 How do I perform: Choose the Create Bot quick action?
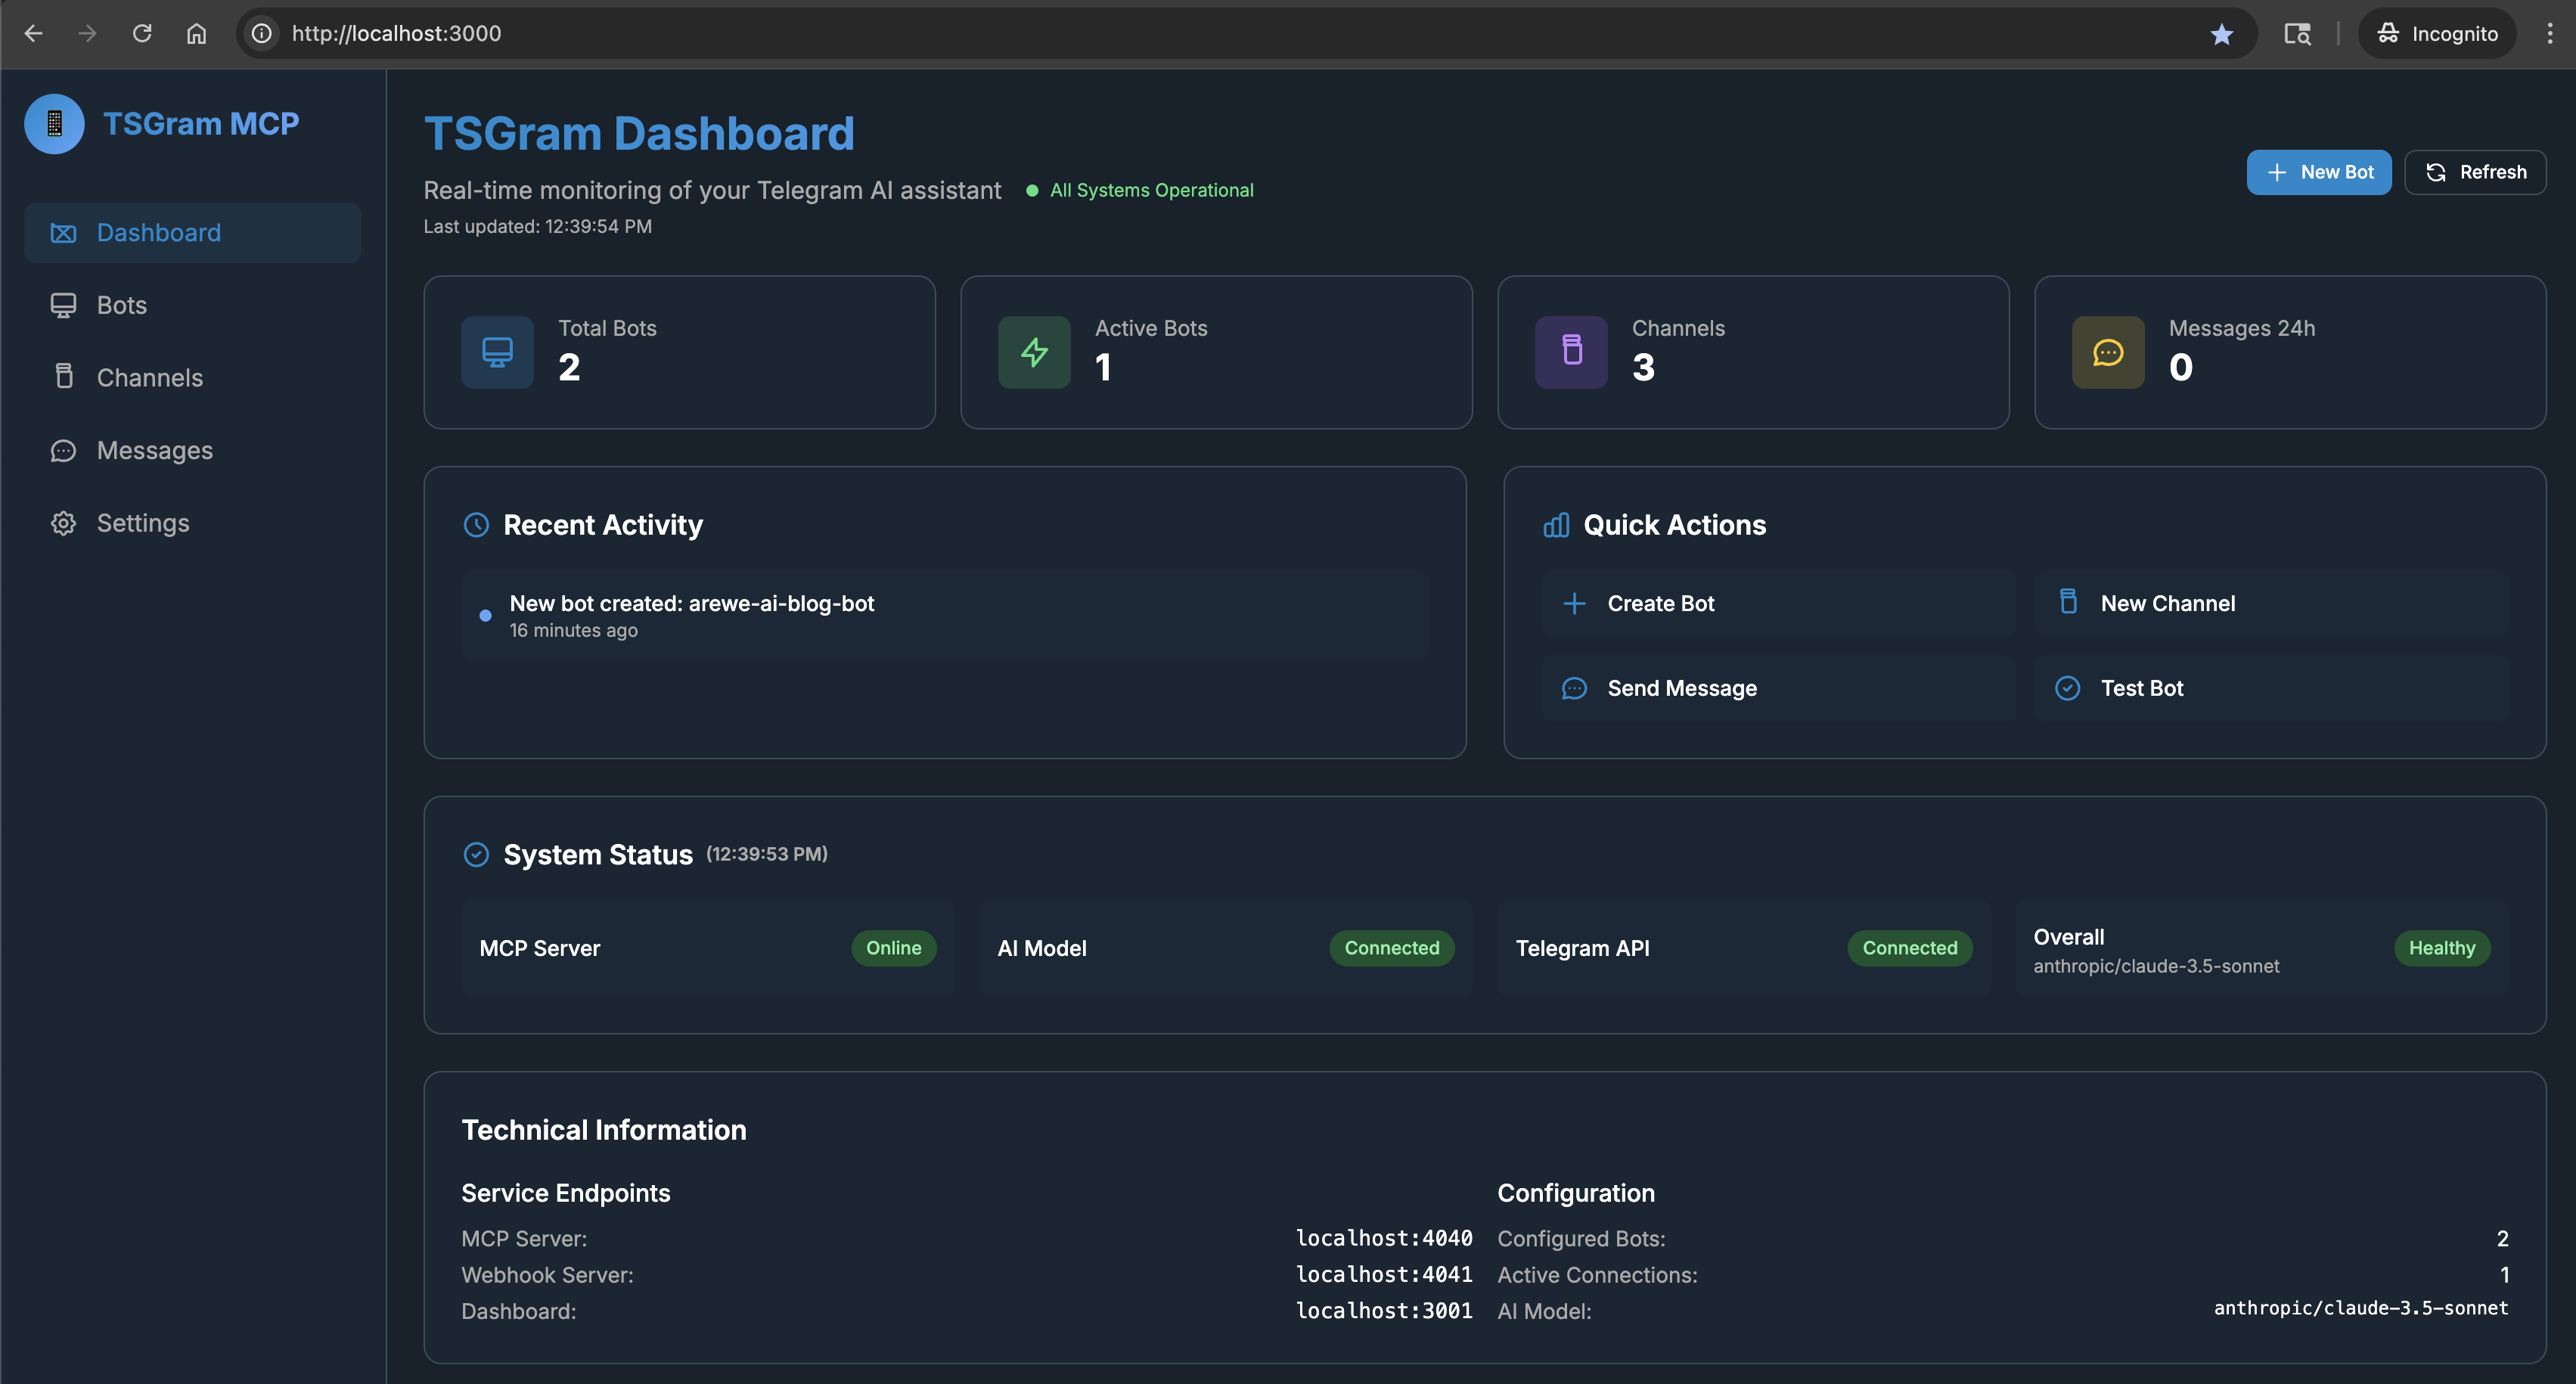coord(1660,604)
